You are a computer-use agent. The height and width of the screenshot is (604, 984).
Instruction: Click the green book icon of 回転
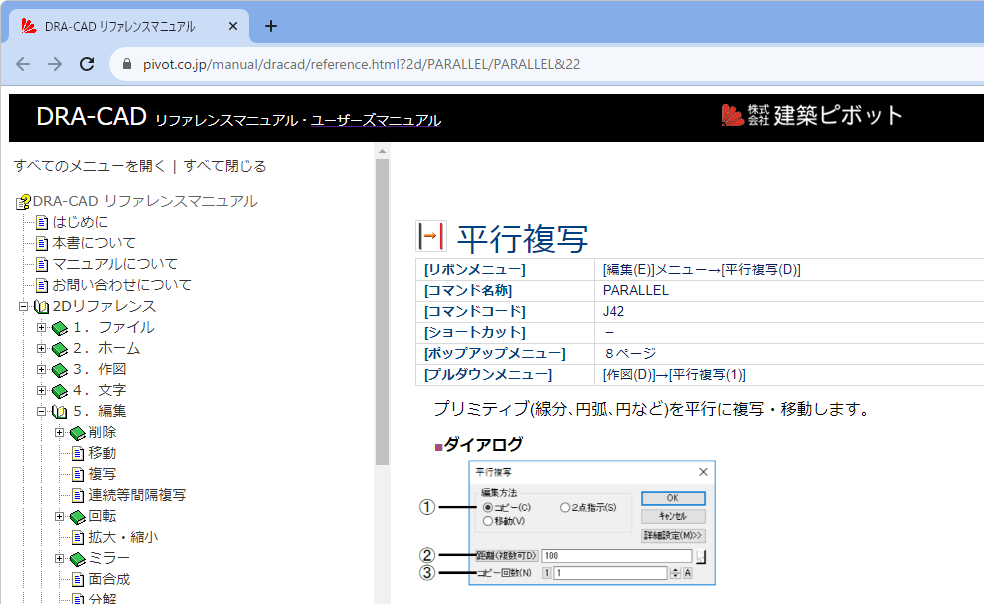[x=78, y=517]
